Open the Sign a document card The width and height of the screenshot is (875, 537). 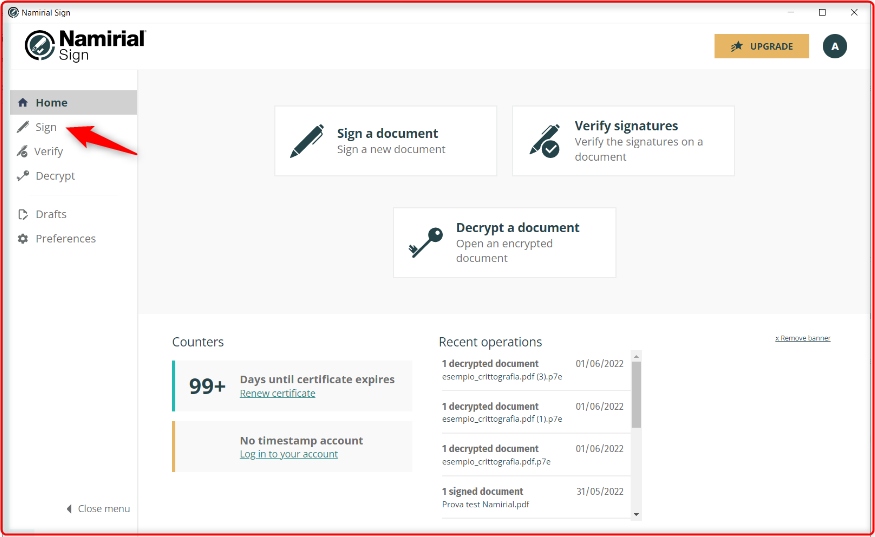tap(386, 141)
